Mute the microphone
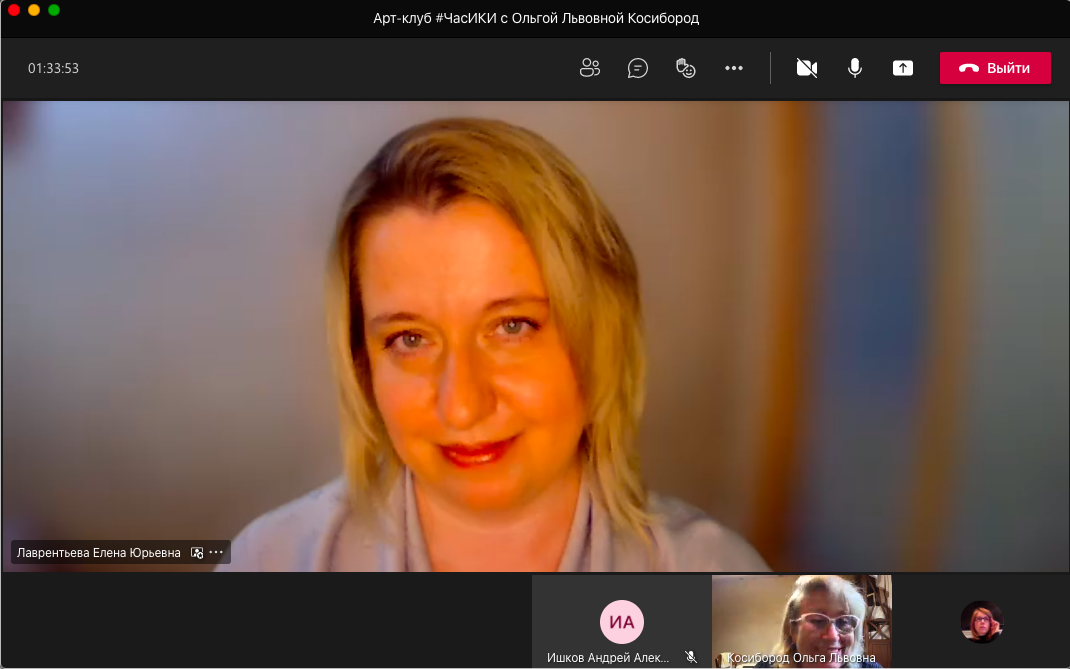 point(855,68)
